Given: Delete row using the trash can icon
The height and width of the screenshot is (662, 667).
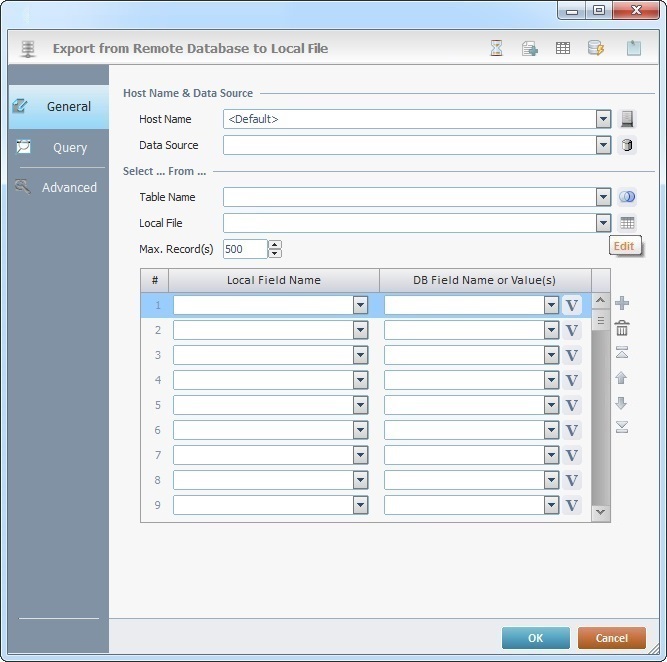Looking at the screenshot, I should click(x=622, y=328).
